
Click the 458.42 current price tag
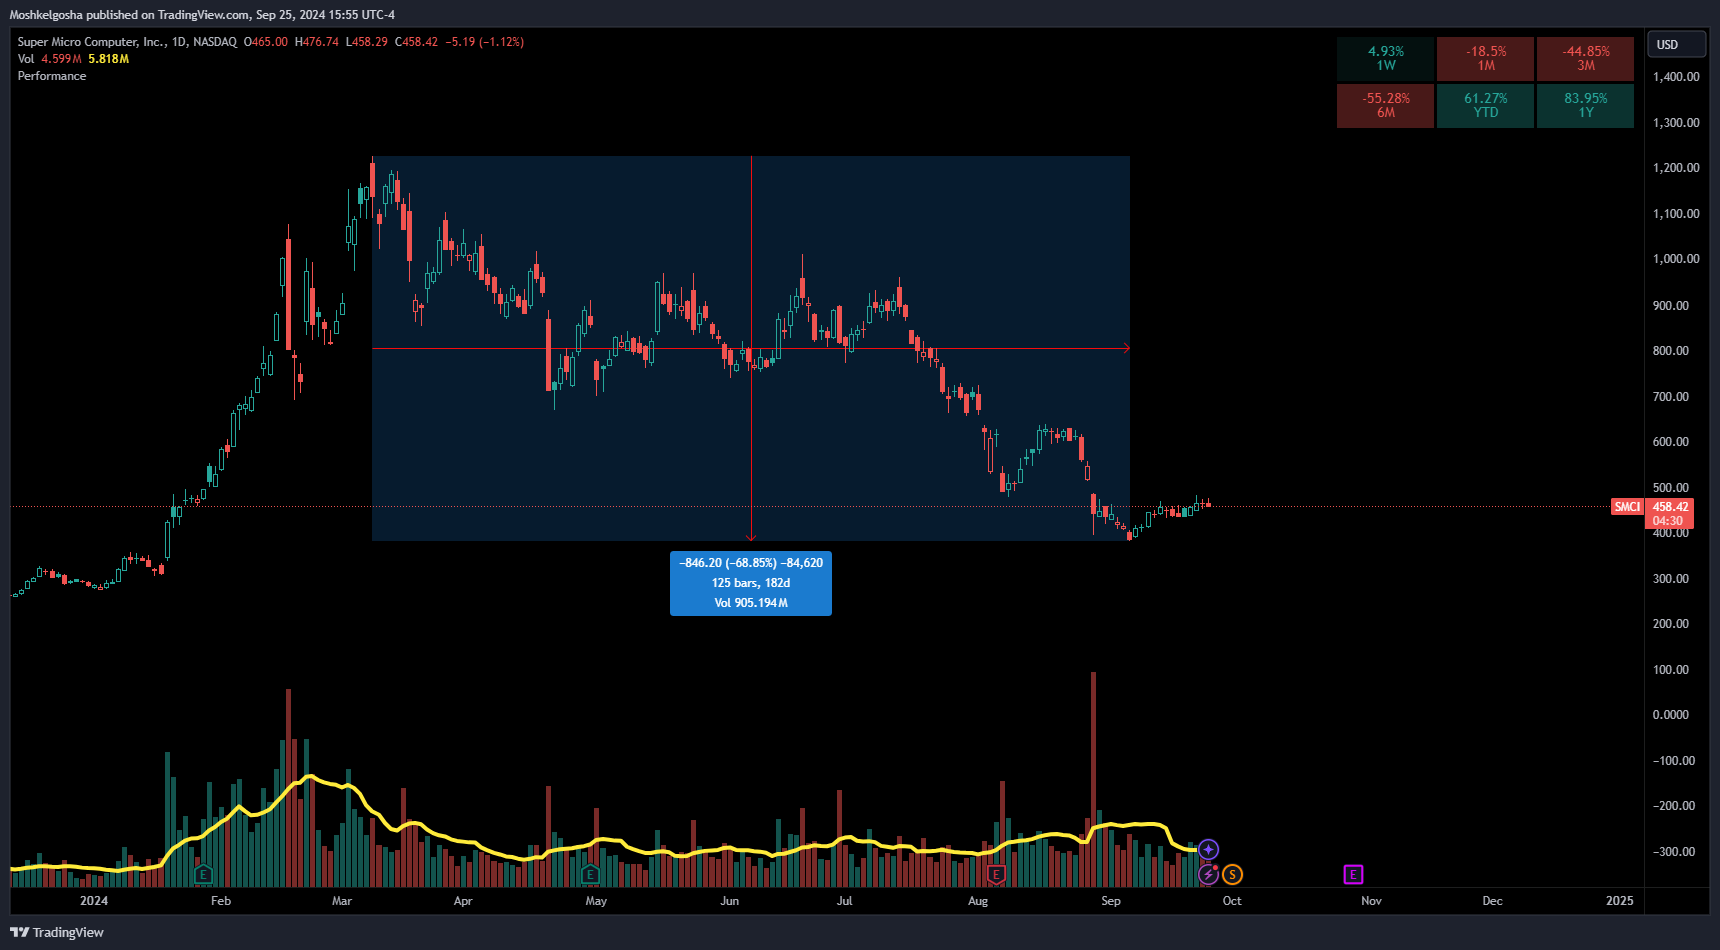tap(1670, 507)
